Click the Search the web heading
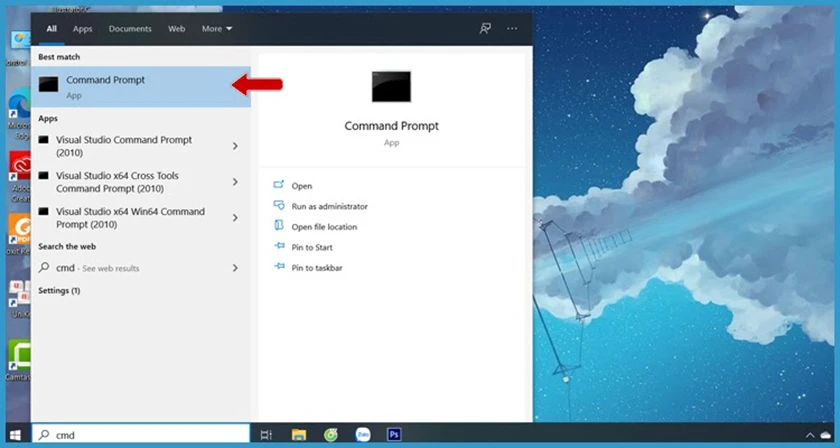Image resolution: width=840 pixels, height=448 pixels. coord(67,247)
